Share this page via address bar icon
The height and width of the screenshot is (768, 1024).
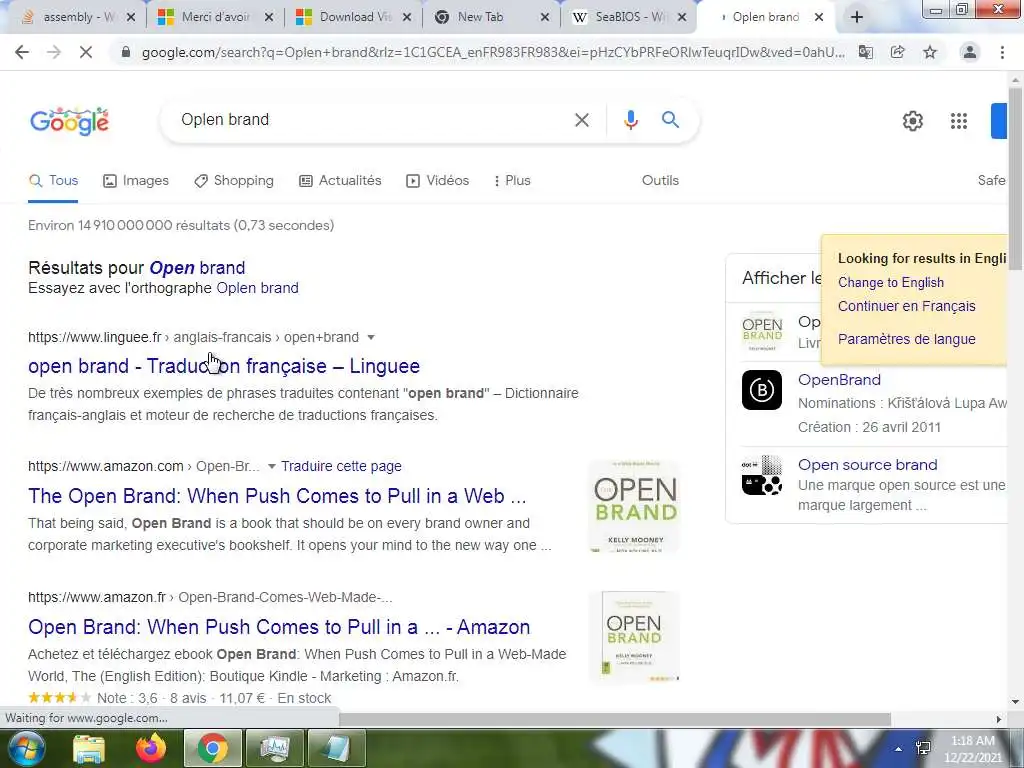[898, 52]
